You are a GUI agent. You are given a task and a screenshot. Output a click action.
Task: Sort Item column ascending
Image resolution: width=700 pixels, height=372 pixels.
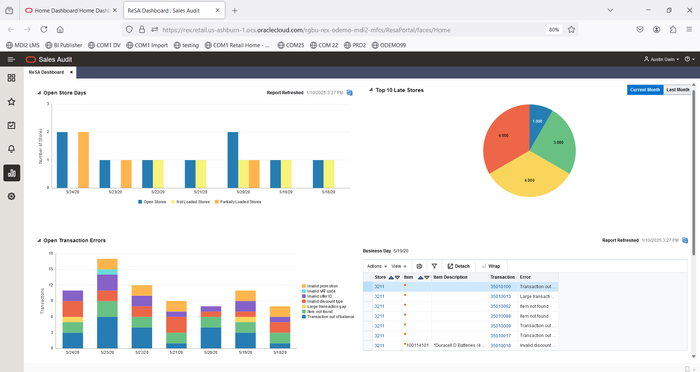pyautogui.click(x=421, y=277)
